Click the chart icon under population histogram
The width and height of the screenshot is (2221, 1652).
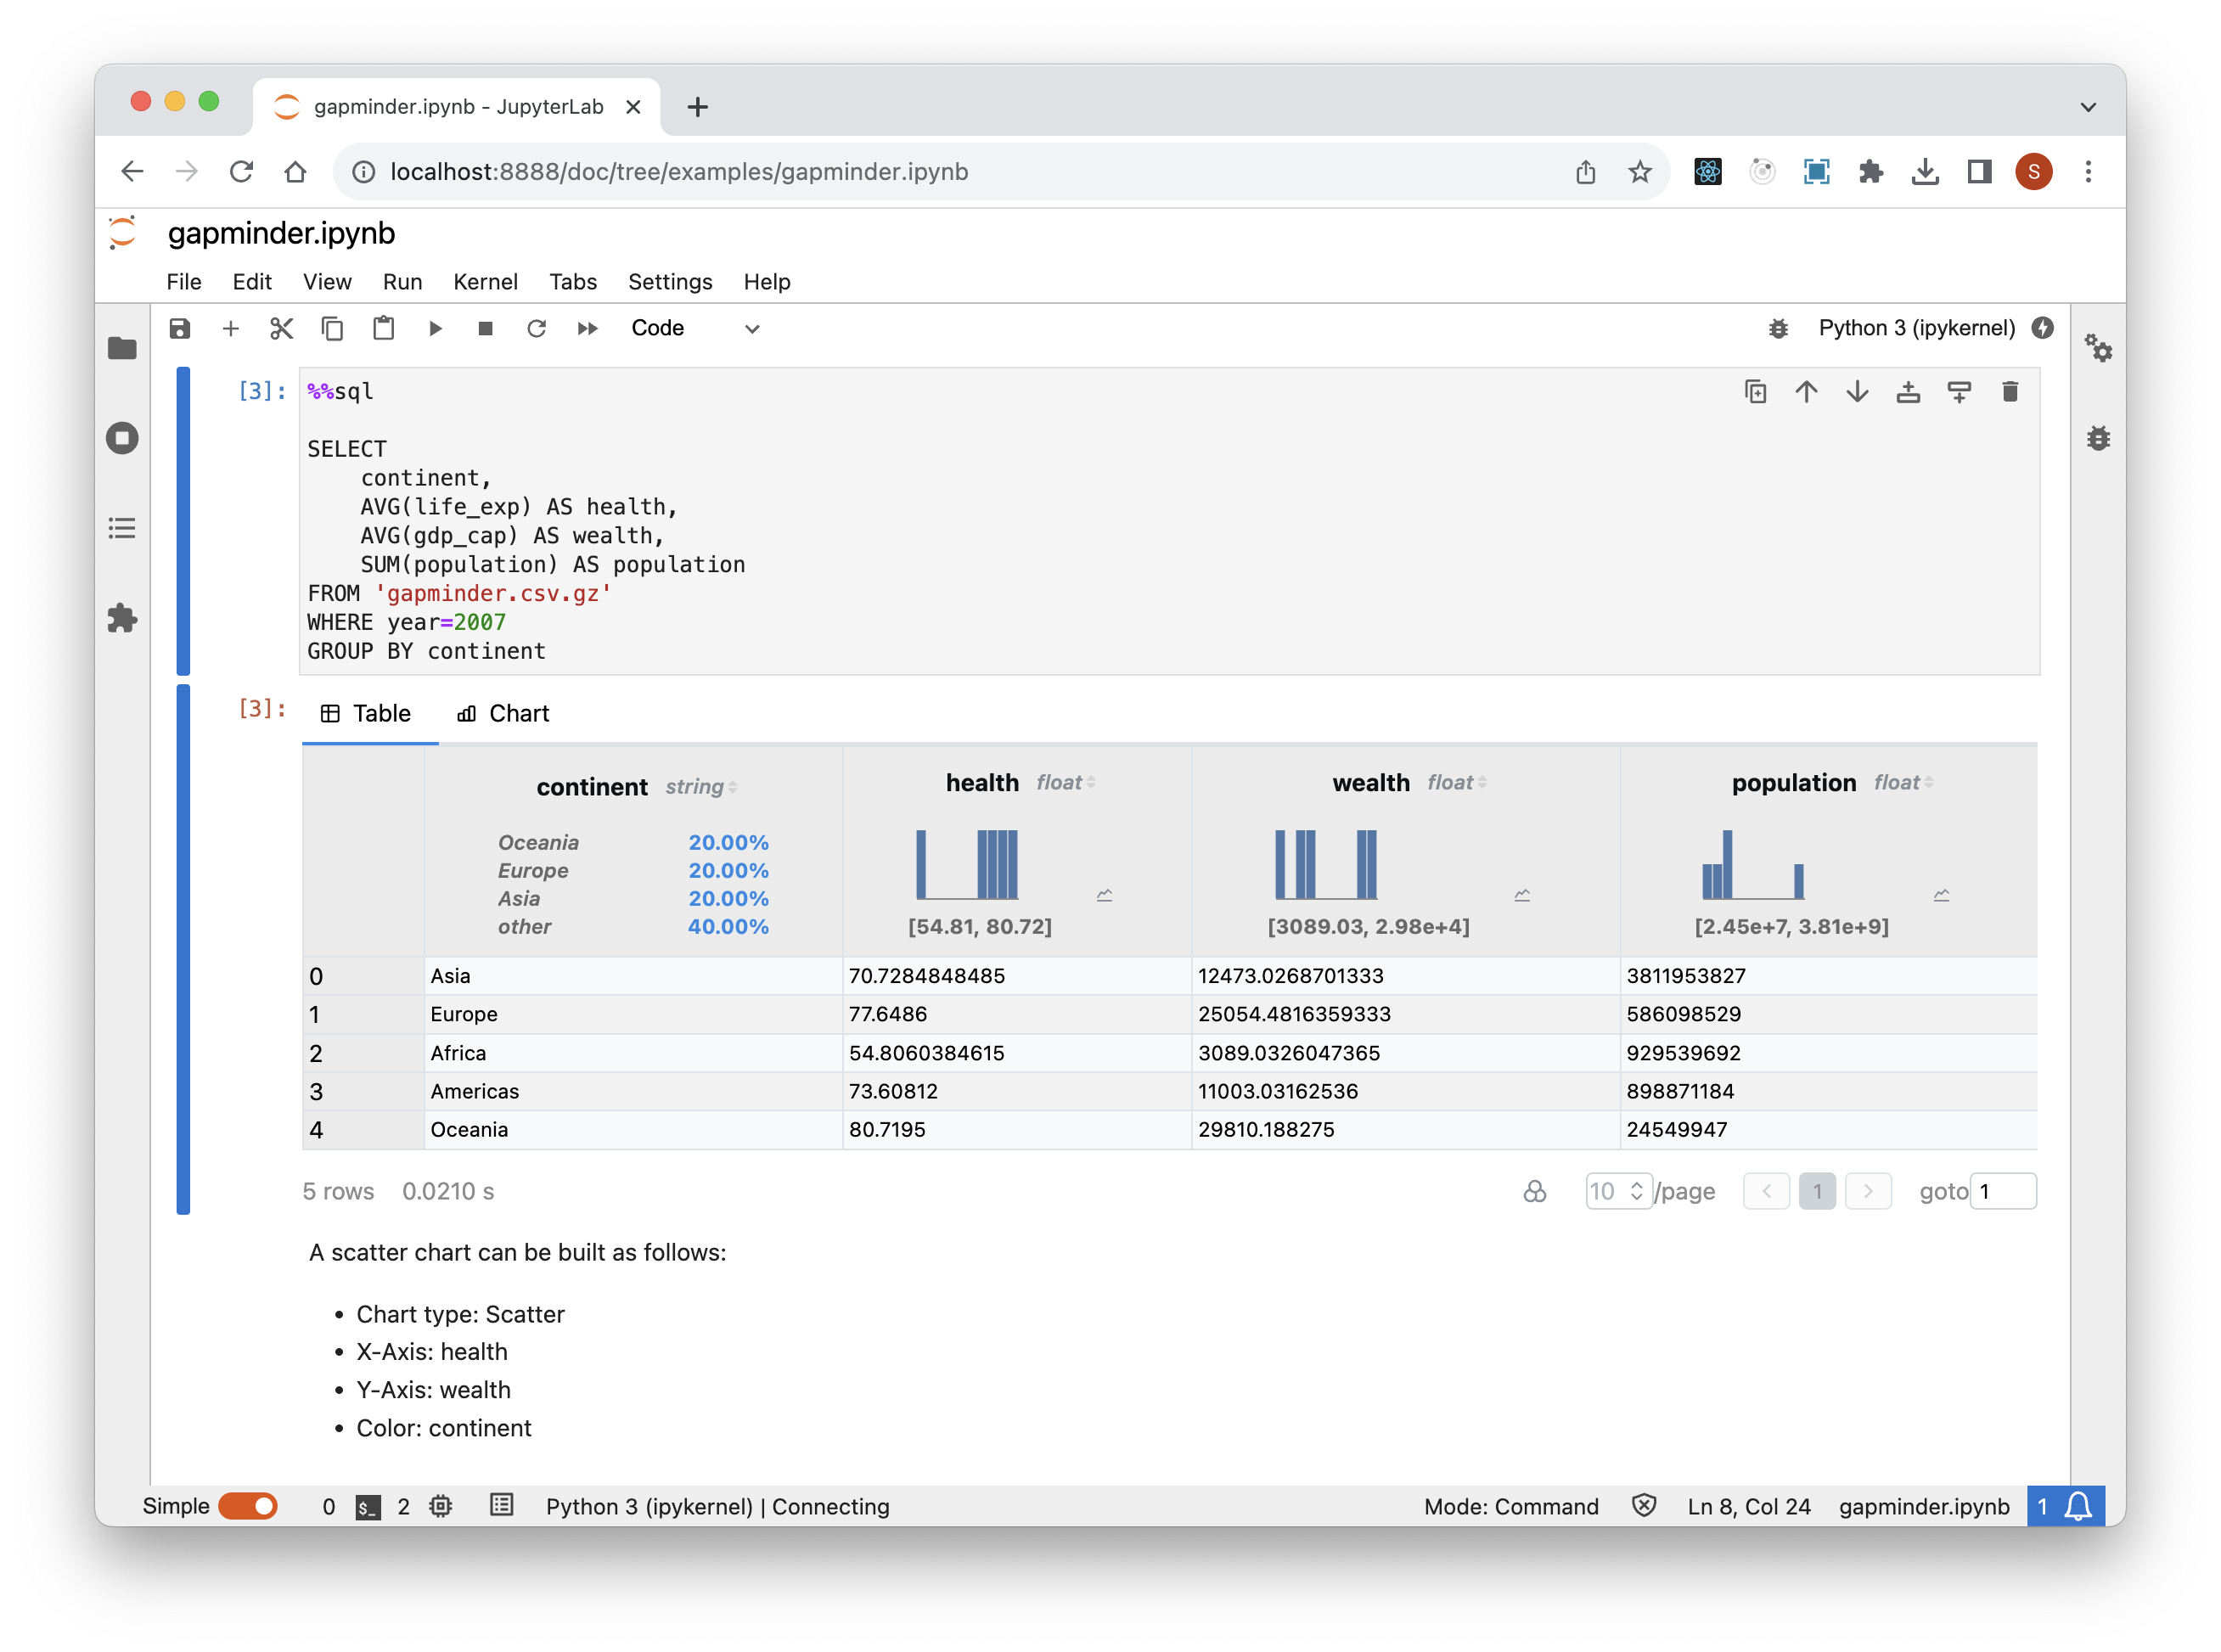(x=1941, y=895)
